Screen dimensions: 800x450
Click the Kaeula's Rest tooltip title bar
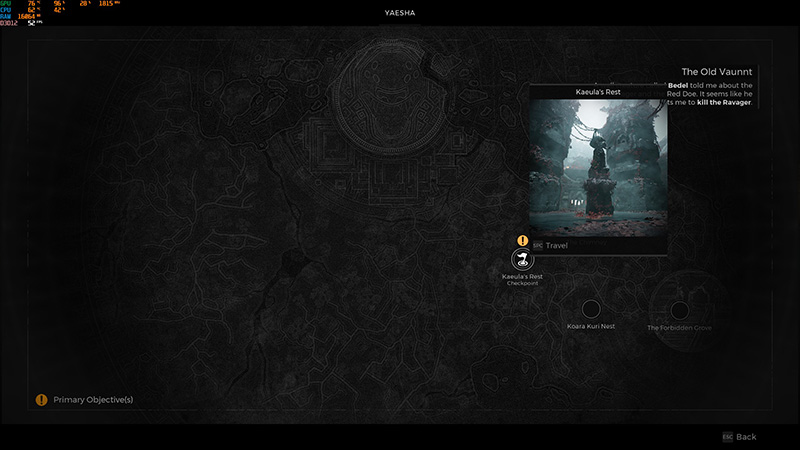coord(598,92)
